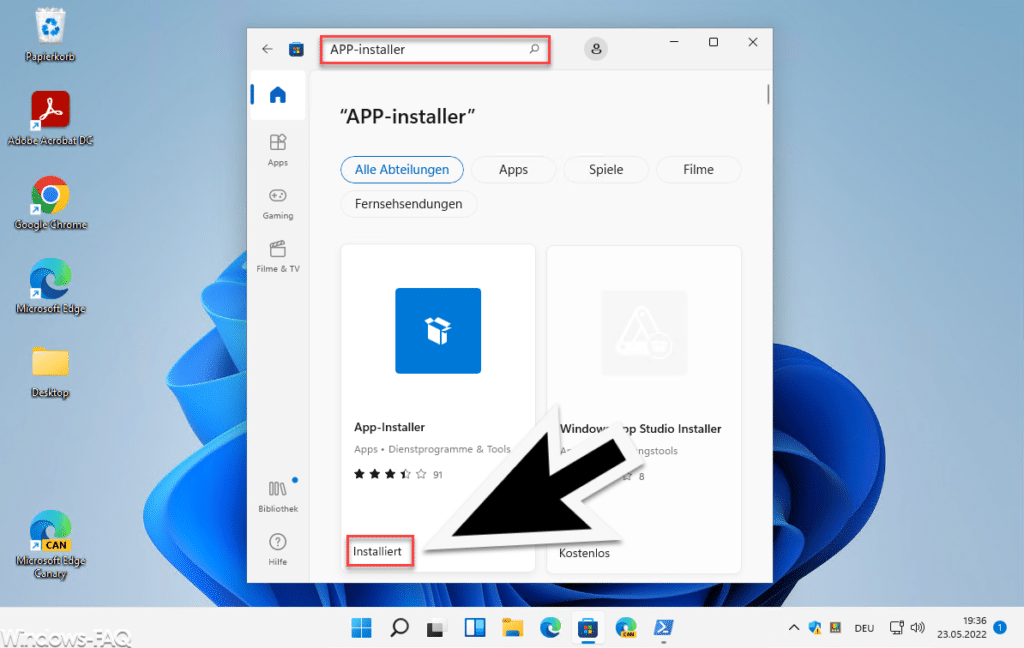Select the Filme filter chip
1024x648 pixels.
pos(698,170)
